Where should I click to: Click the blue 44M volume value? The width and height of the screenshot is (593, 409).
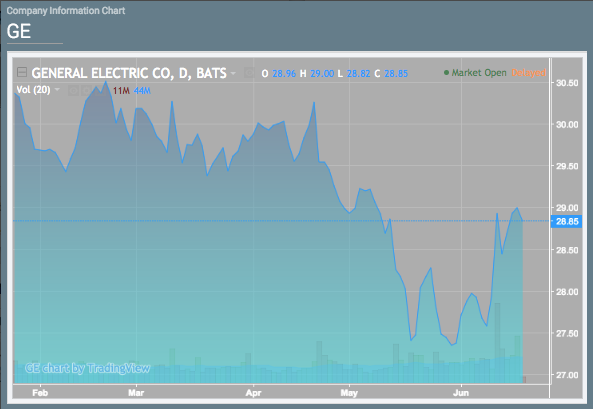tap(142, 91)
